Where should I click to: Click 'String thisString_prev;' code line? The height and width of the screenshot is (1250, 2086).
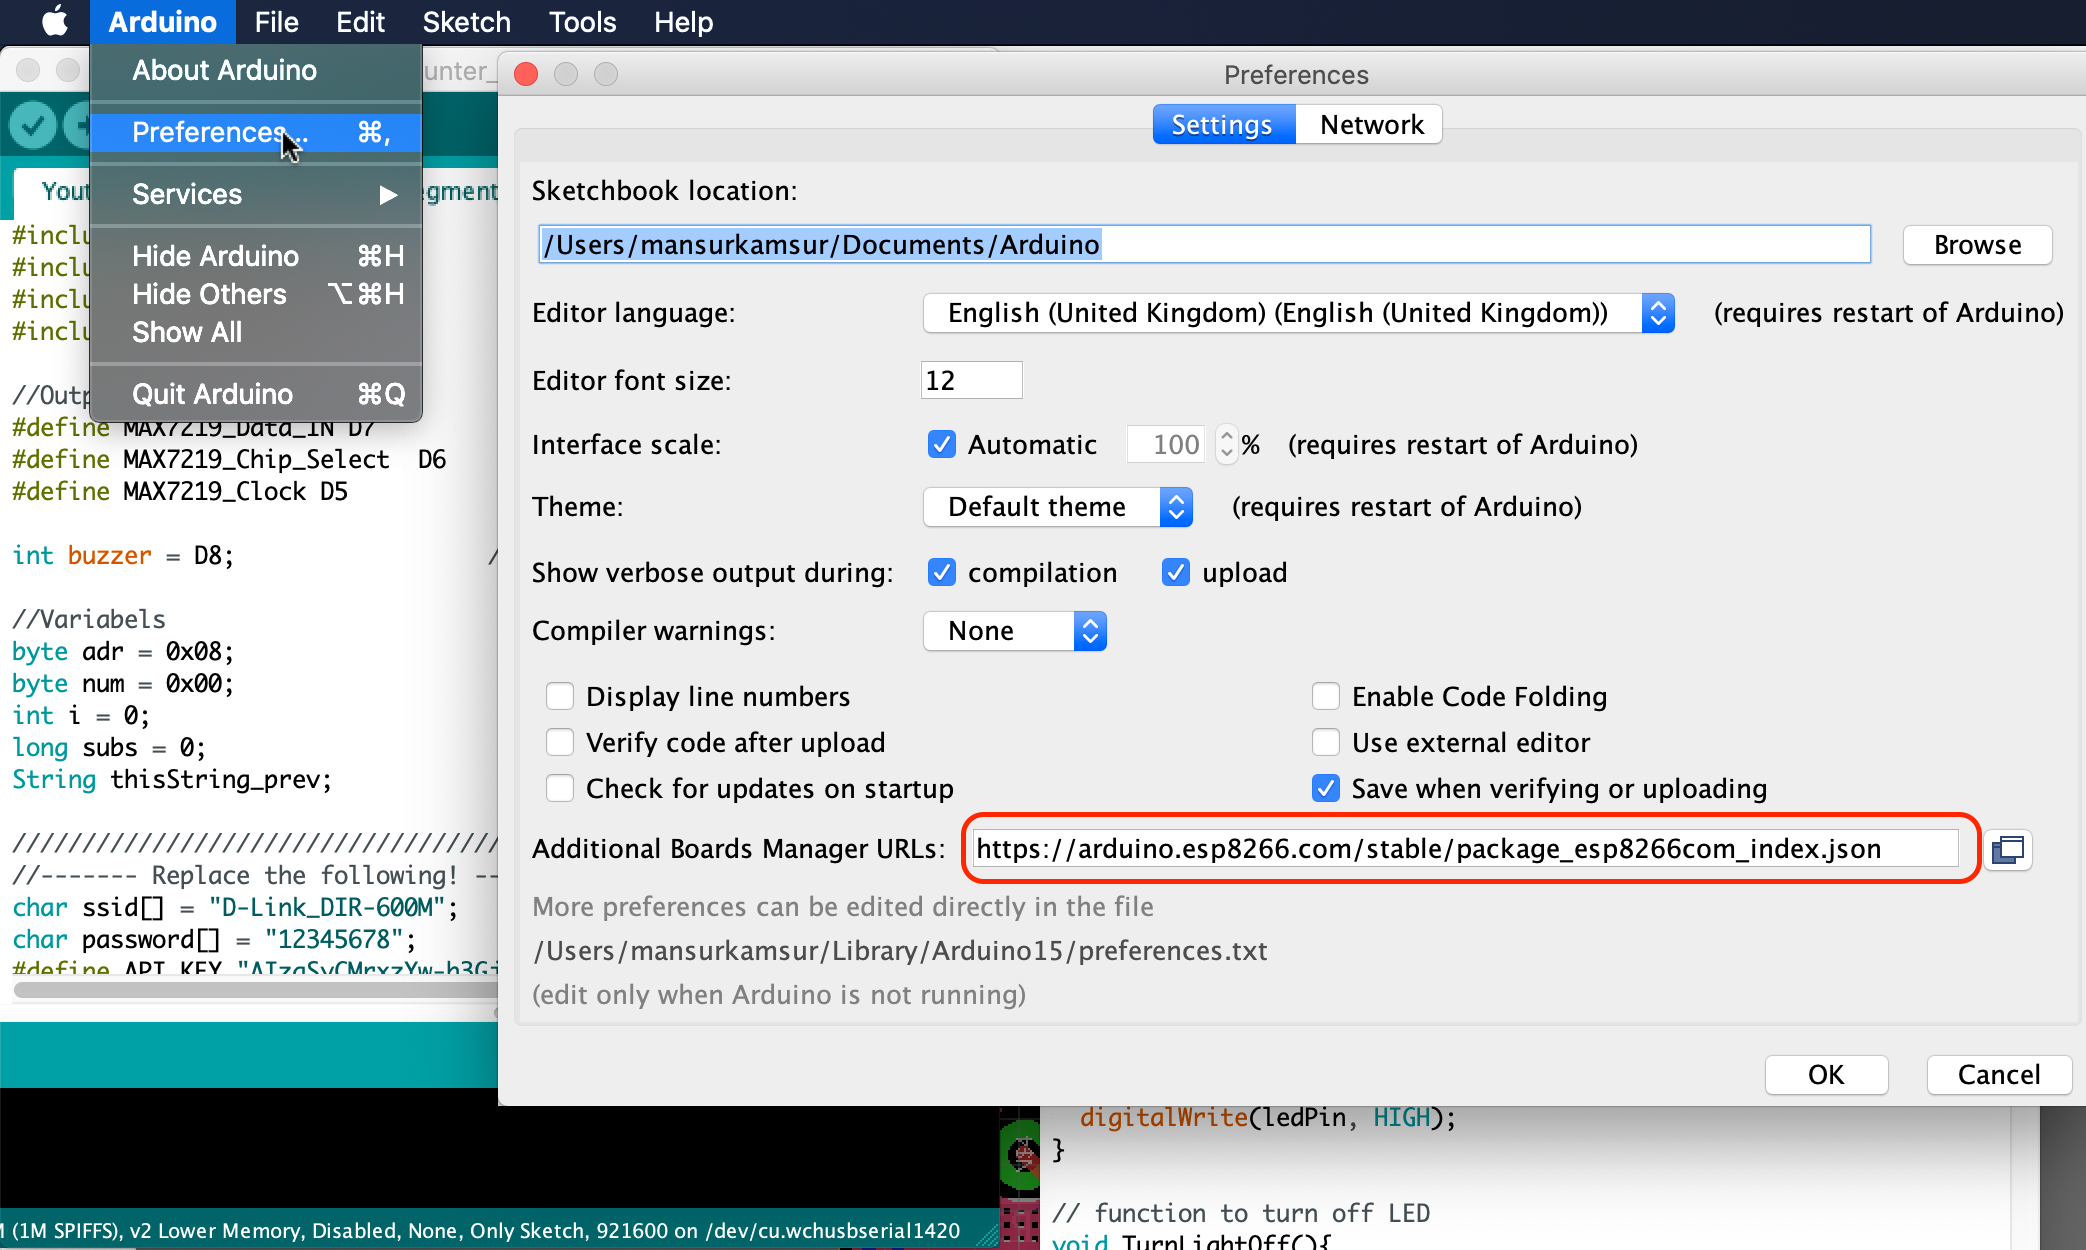172,779
